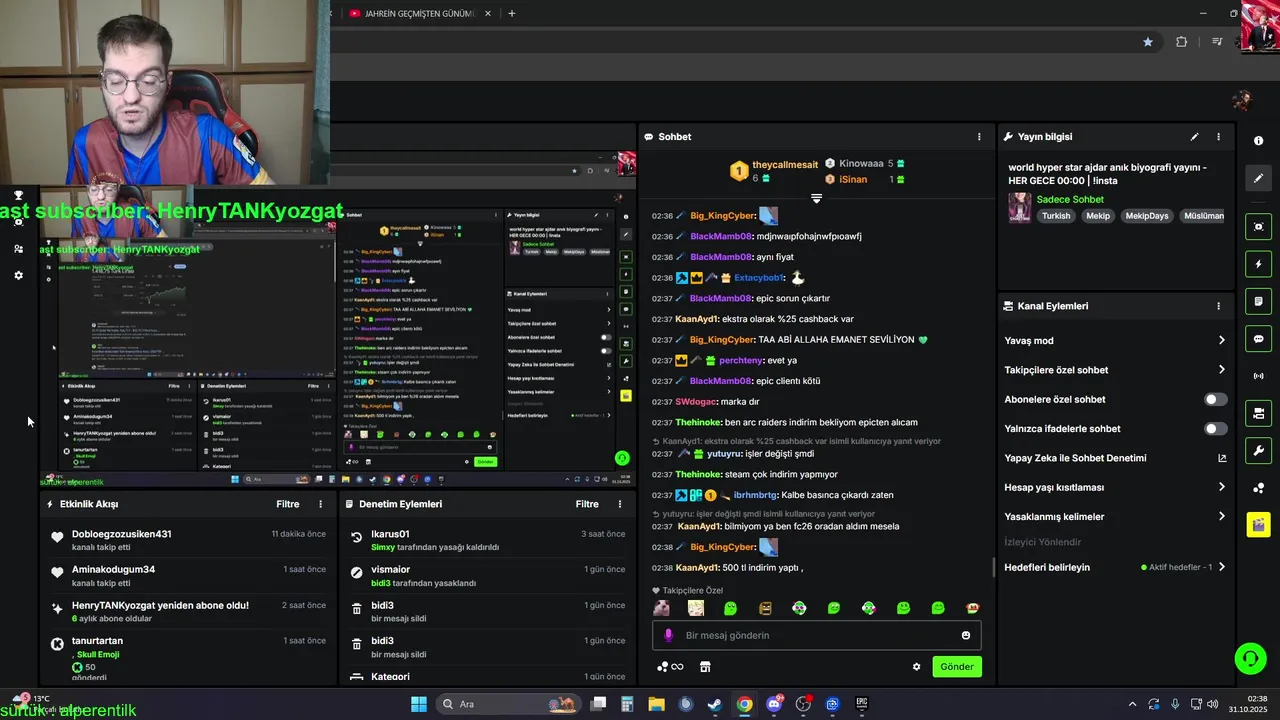Open the Ikarus01 moderation entry
The width and height of the screenshot is (1280, 720).
point(488,541)
